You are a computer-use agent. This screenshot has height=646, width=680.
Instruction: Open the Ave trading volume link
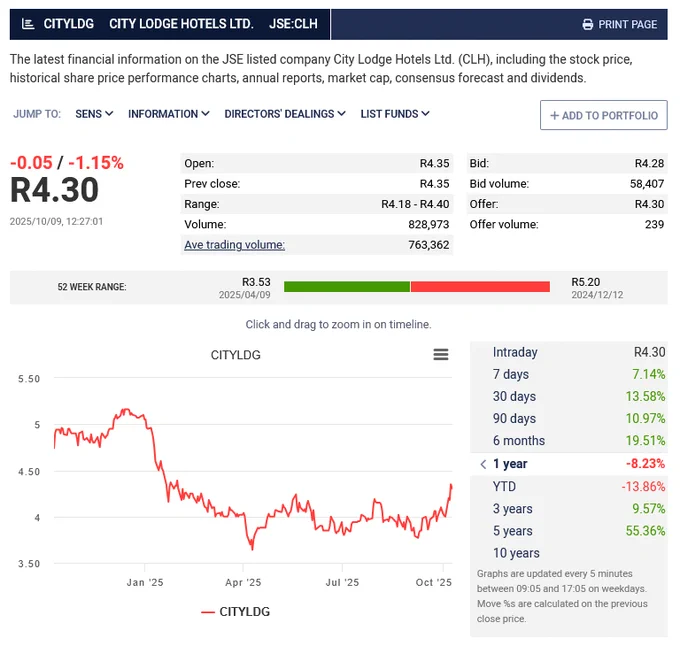pos(235,245)
